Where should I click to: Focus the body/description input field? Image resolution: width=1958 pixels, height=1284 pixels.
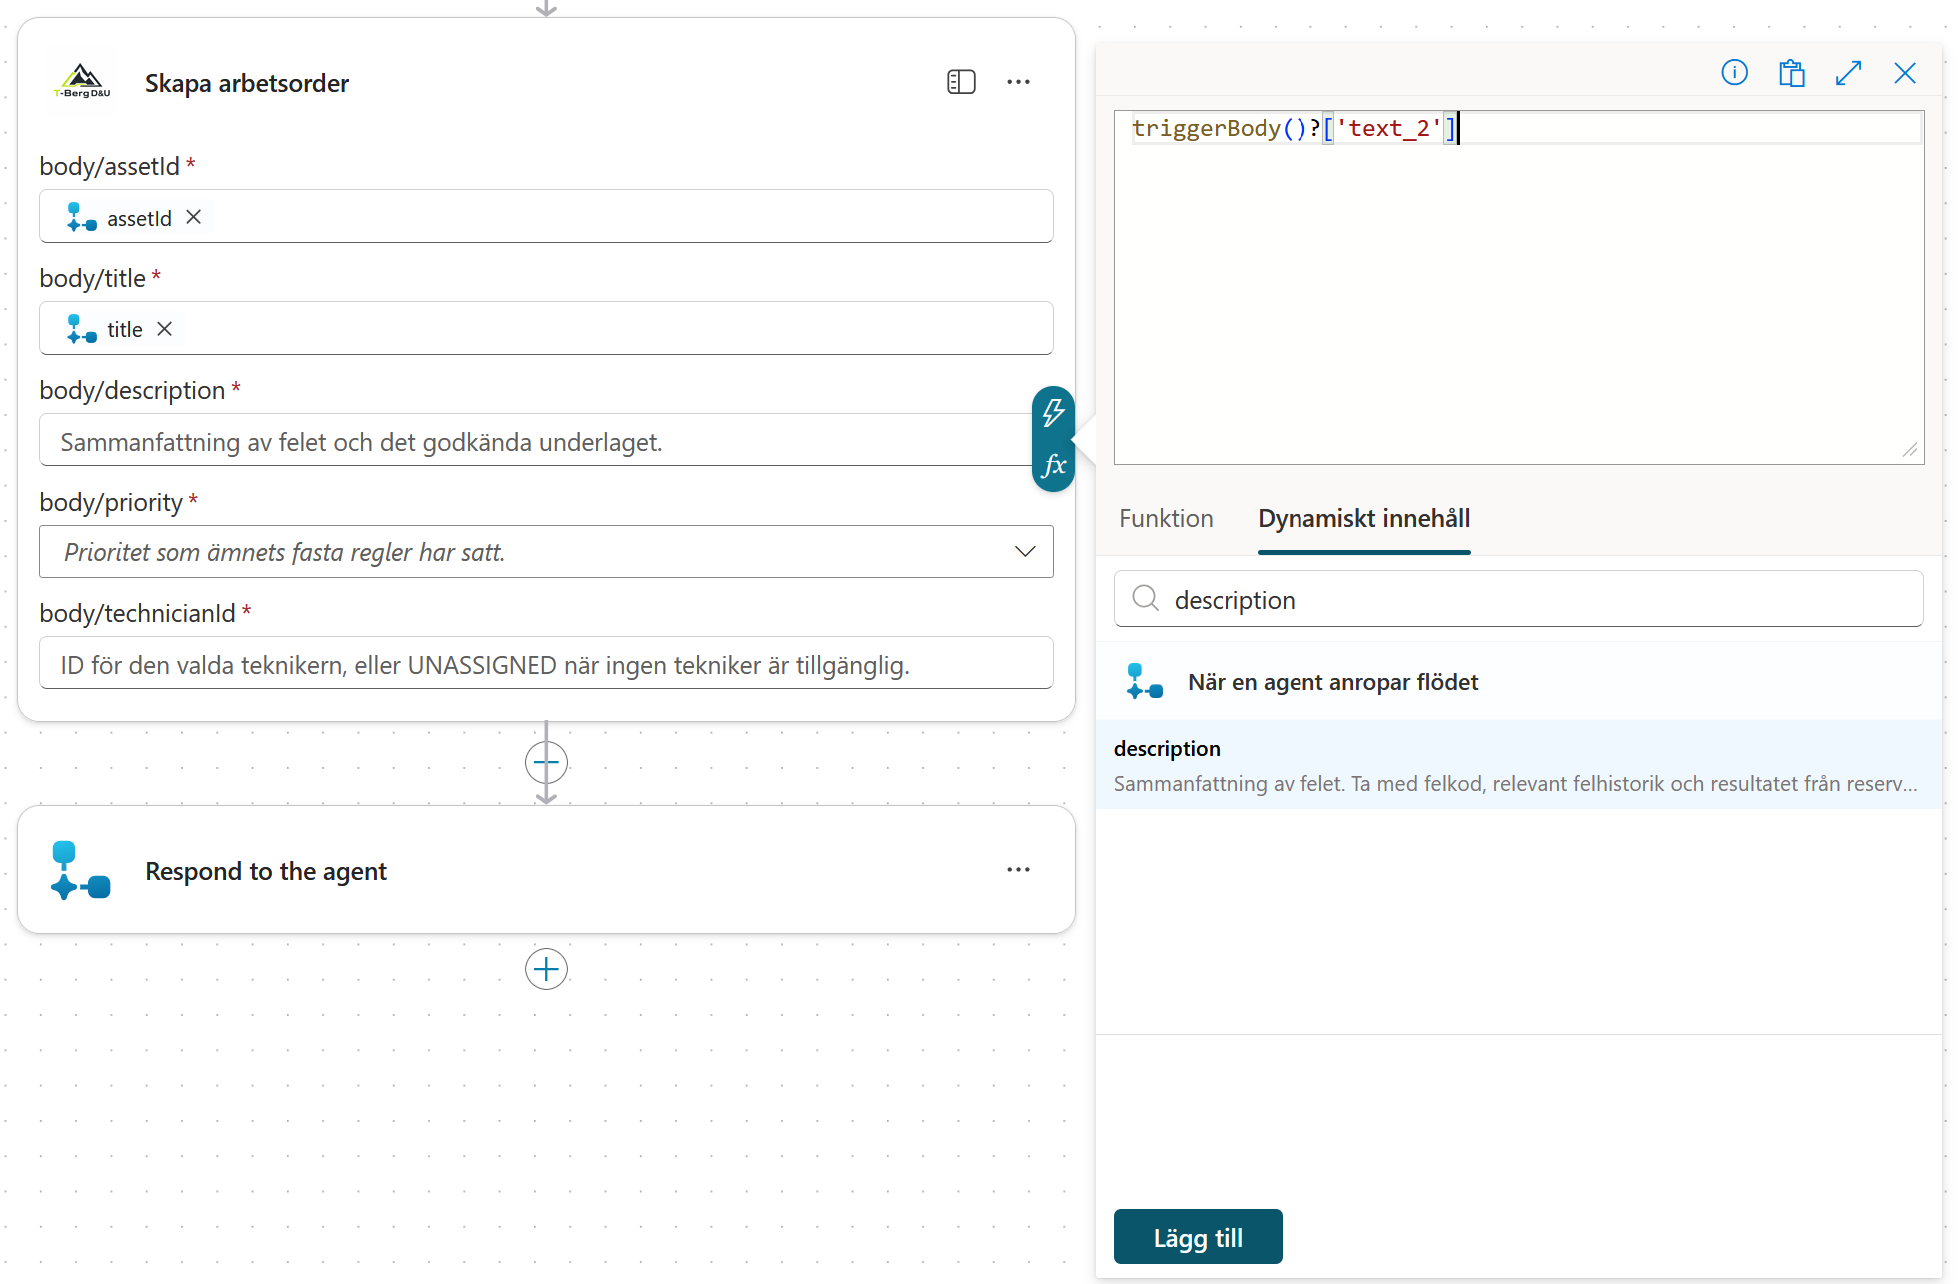point(546,441)
